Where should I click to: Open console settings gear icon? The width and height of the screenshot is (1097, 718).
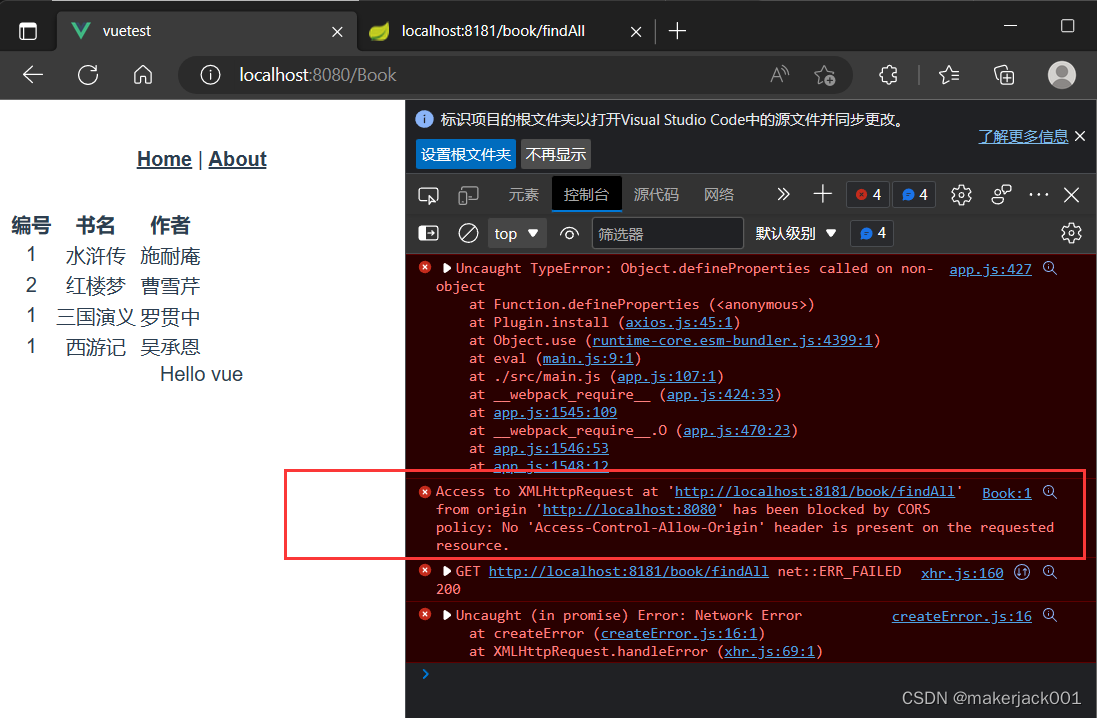pyautogui.click(x=1071, y=233)
